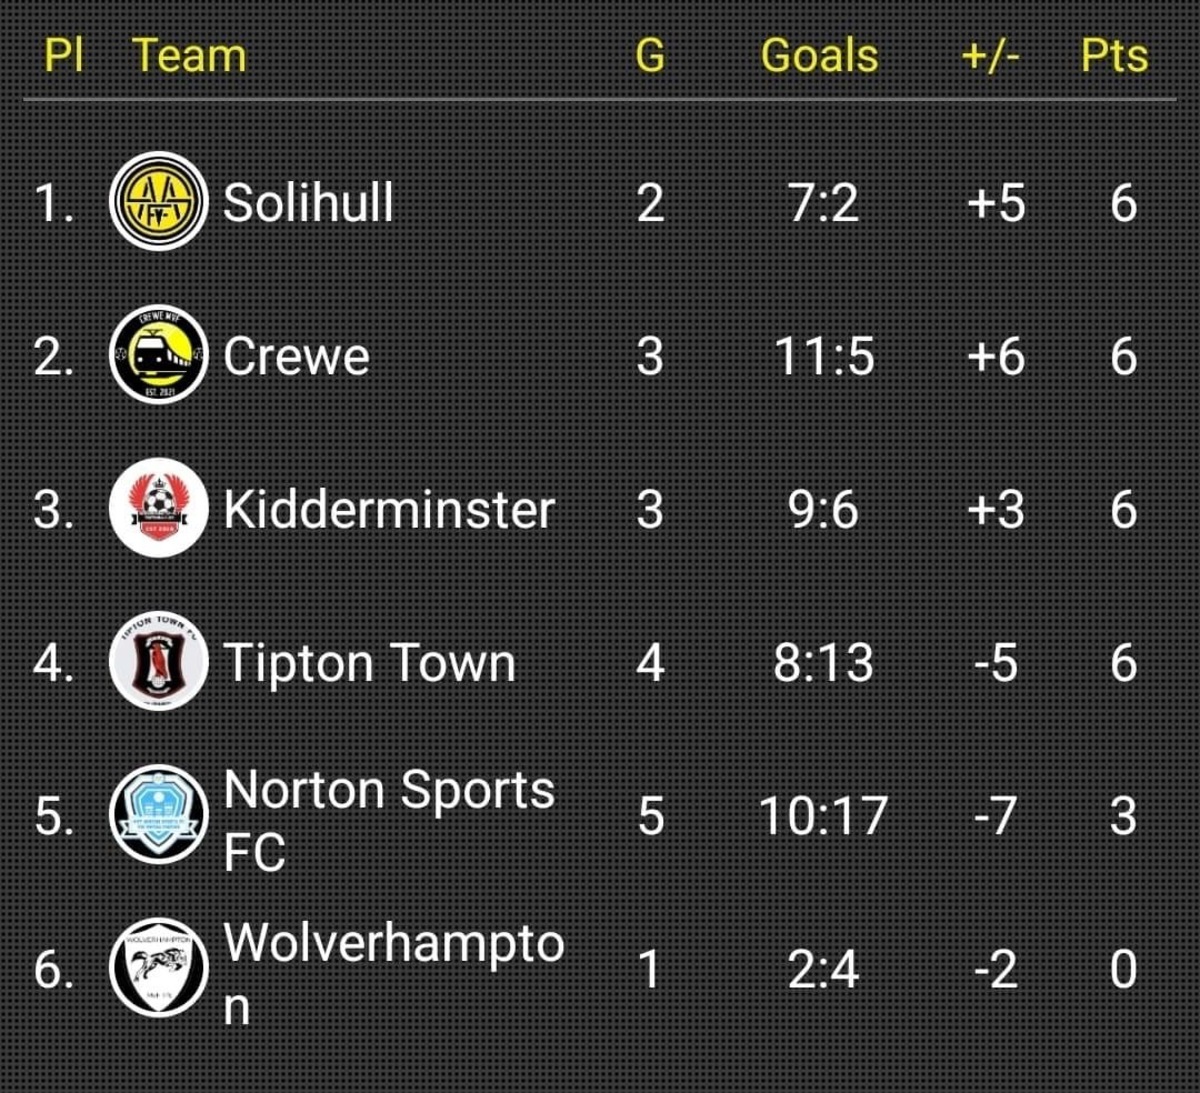Click Crewe's 11:5 goals score

pyautogui.click(x=824, y=356)
